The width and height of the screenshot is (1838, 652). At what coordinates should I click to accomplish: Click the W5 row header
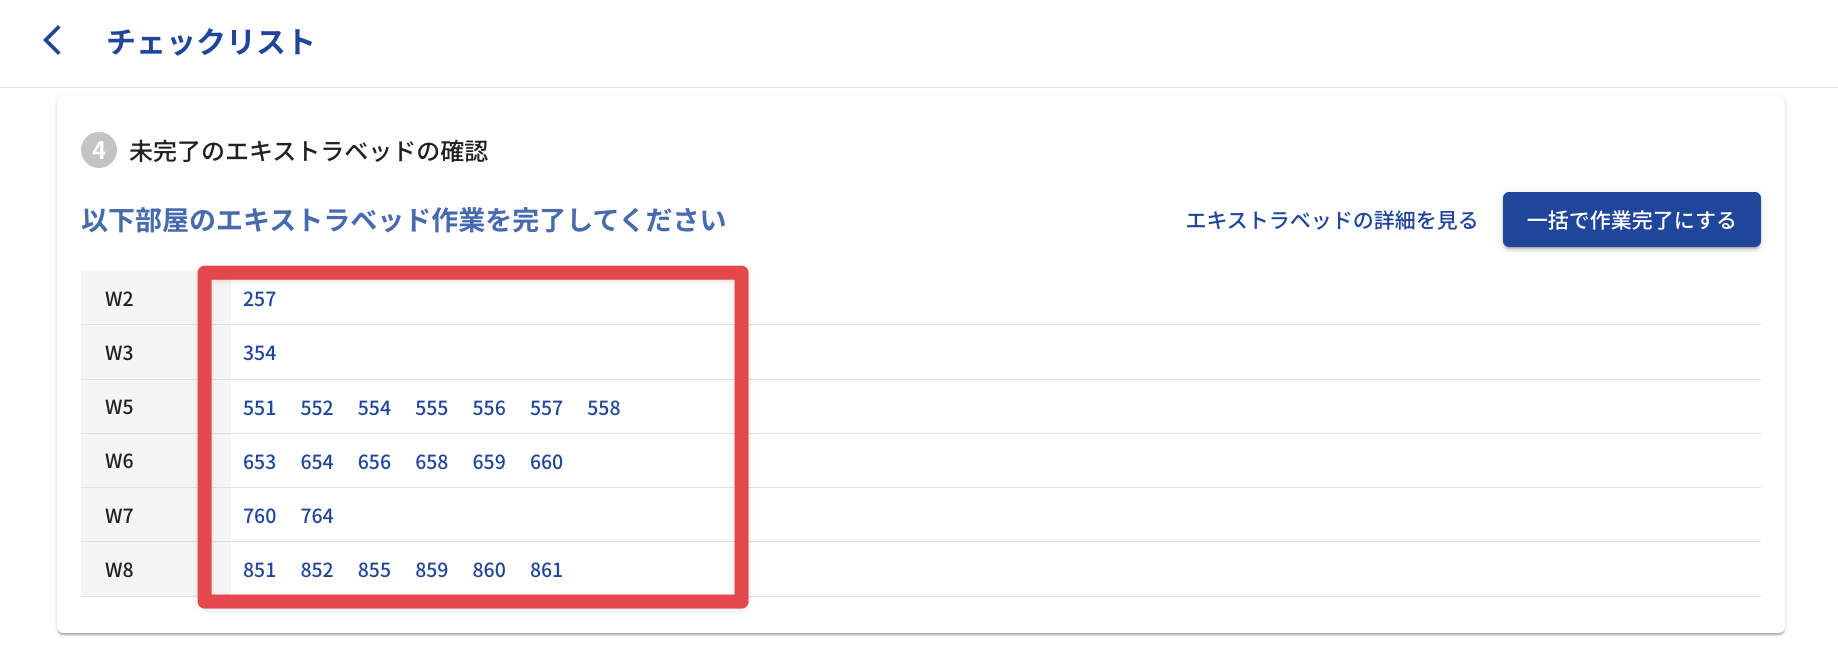pos(119,407)
